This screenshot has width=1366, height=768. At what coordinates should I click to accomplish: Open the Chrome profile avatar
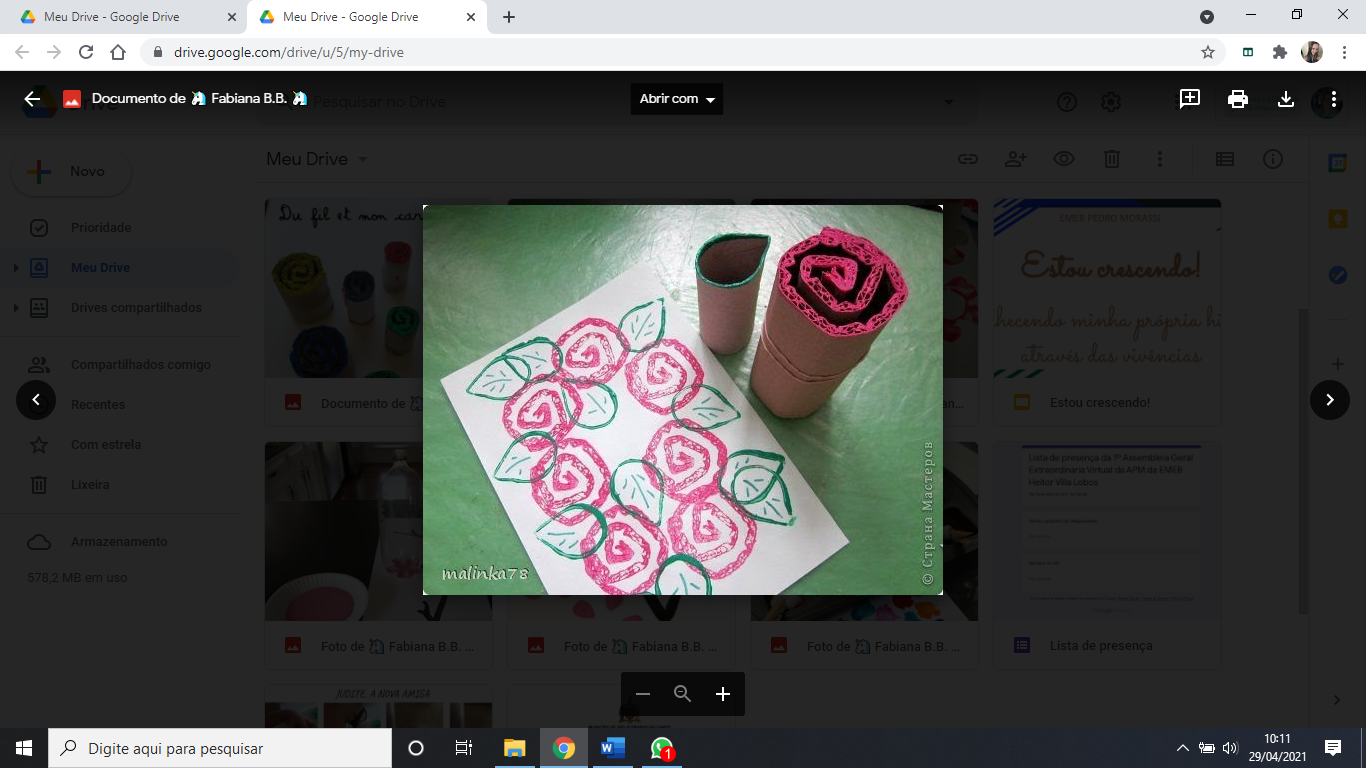coord(1312,52)
